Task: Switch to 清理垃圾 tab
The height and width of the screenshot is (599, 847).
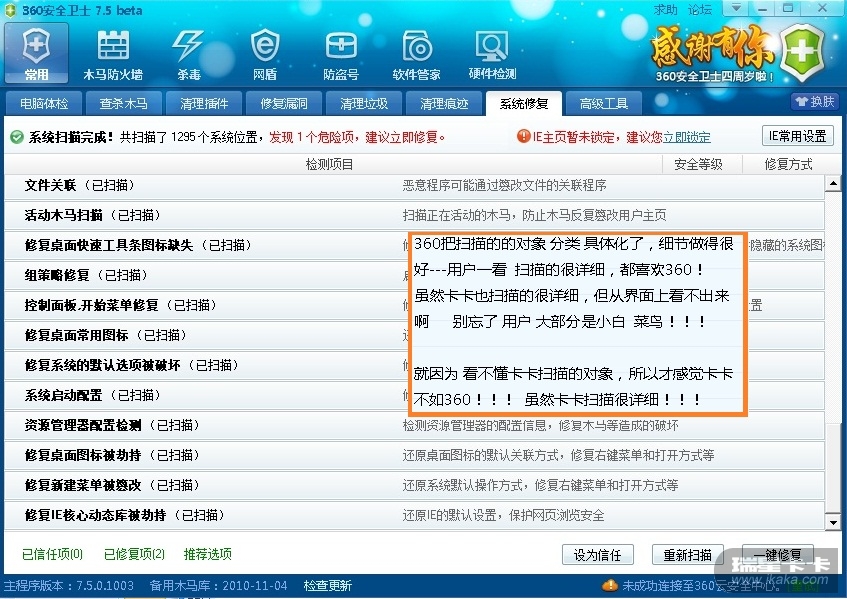Action: tap(364, 103)
